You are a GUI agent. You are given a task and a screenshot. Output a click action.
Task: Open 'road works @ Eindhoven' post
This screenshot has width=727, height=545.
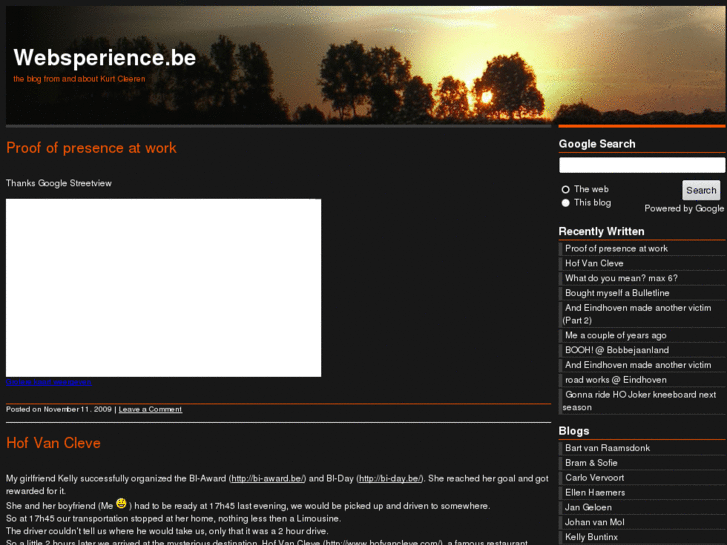tap(616, 380)
